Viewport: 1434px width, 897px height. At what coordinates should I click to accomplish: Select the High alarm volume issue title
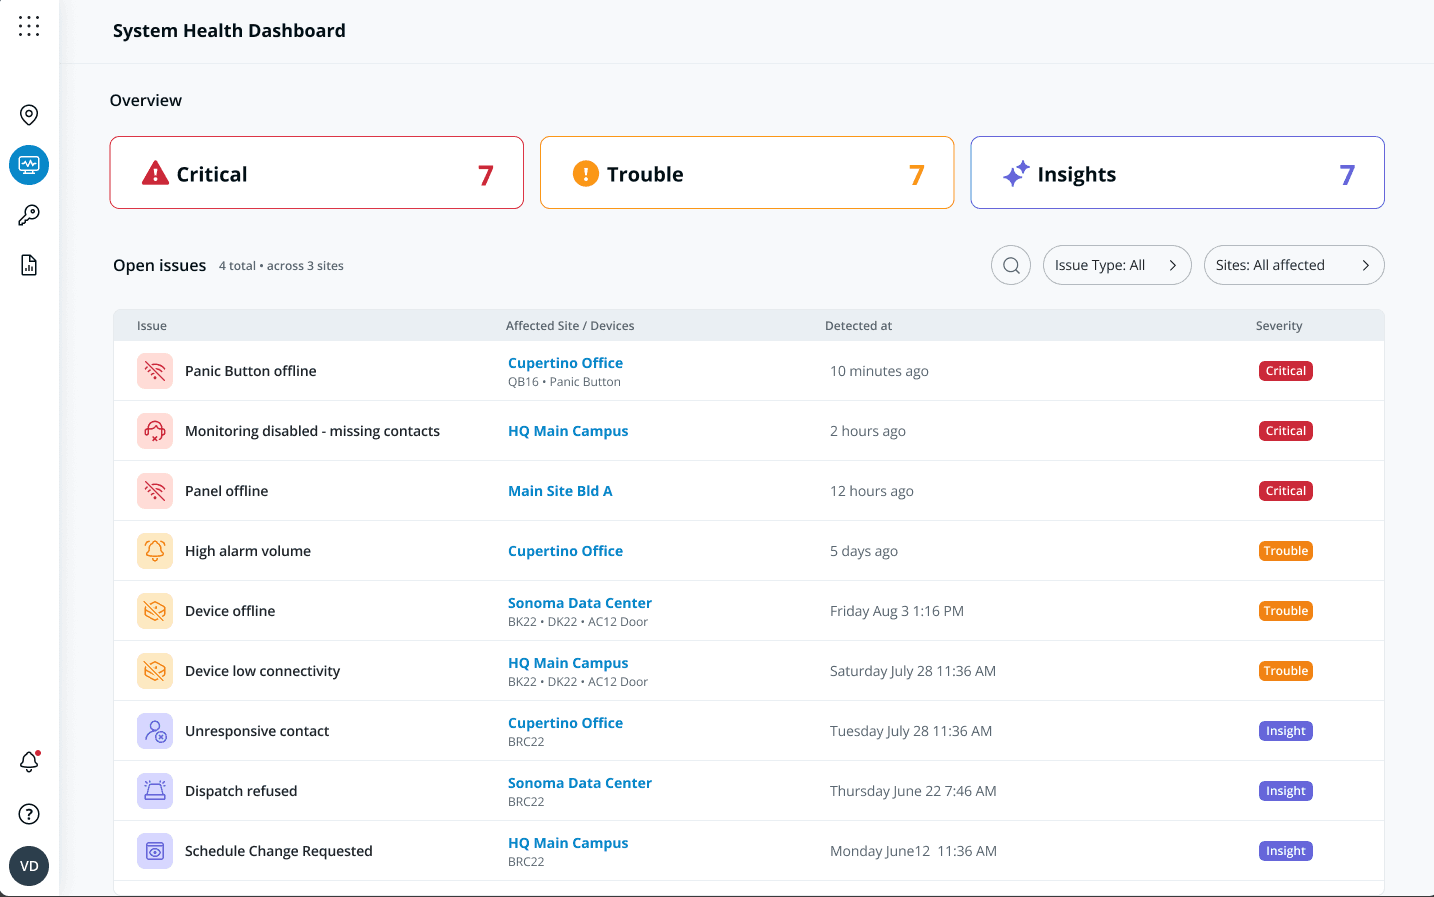tap(248, 551)
